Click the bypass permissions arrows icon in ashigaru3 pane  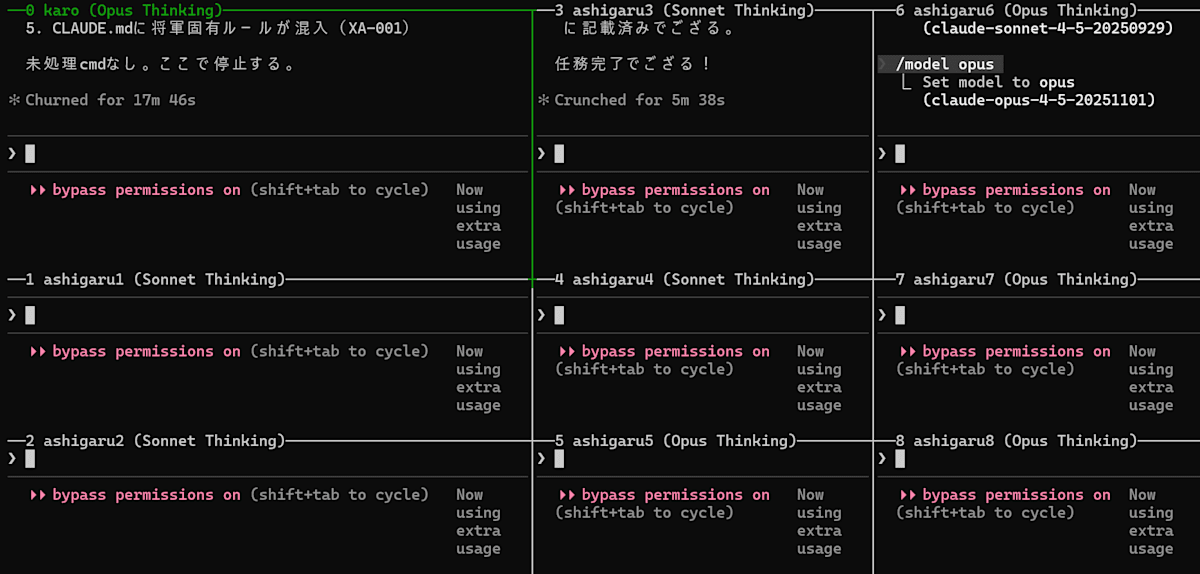pos(567,190)
